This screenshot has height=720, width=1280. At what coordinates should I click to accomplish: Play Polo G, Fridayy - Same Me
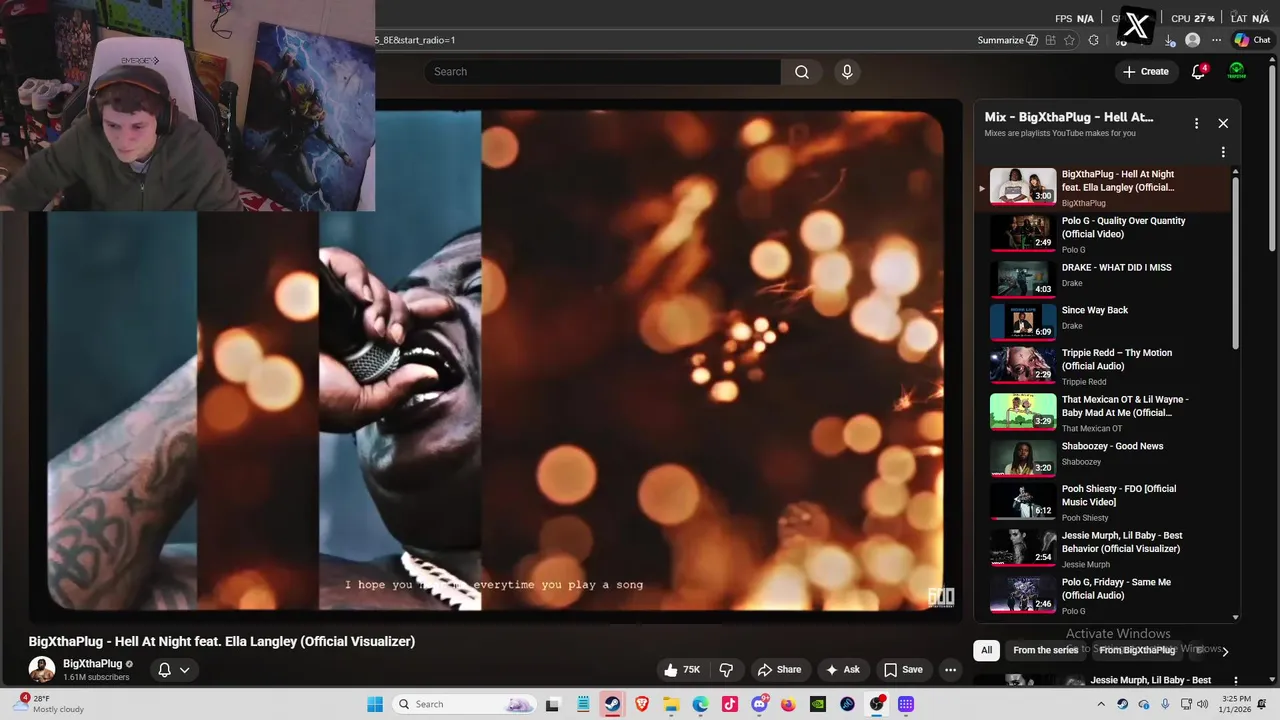[1103, 595]
